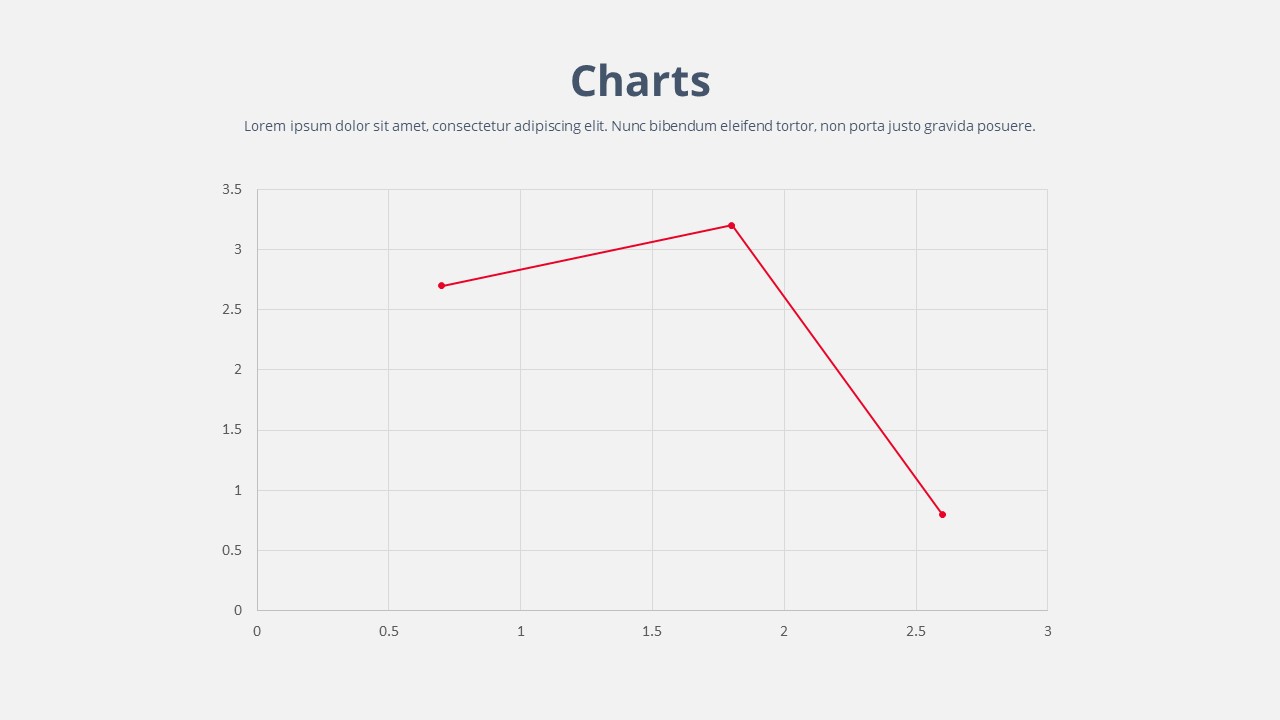Select the 1 label on horizontal axis
Screen dimensions: 1280x720
click(520, 631)
